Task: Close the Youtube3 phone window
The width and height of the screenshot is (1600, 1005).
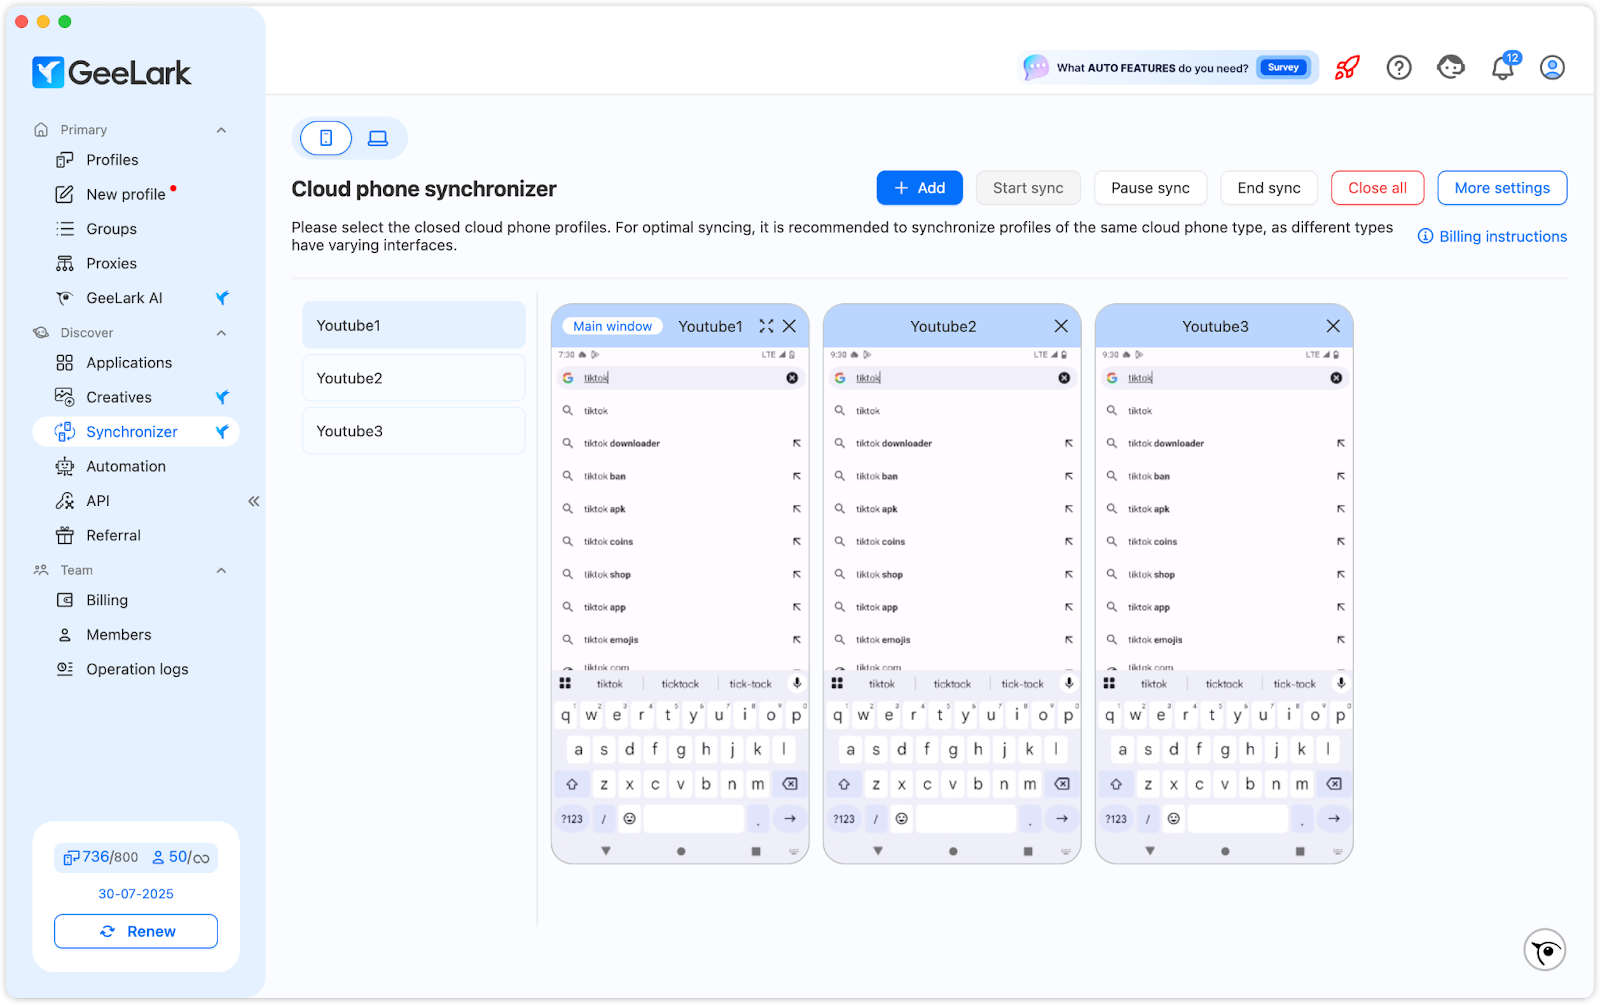Action: tap(1333, 326)
